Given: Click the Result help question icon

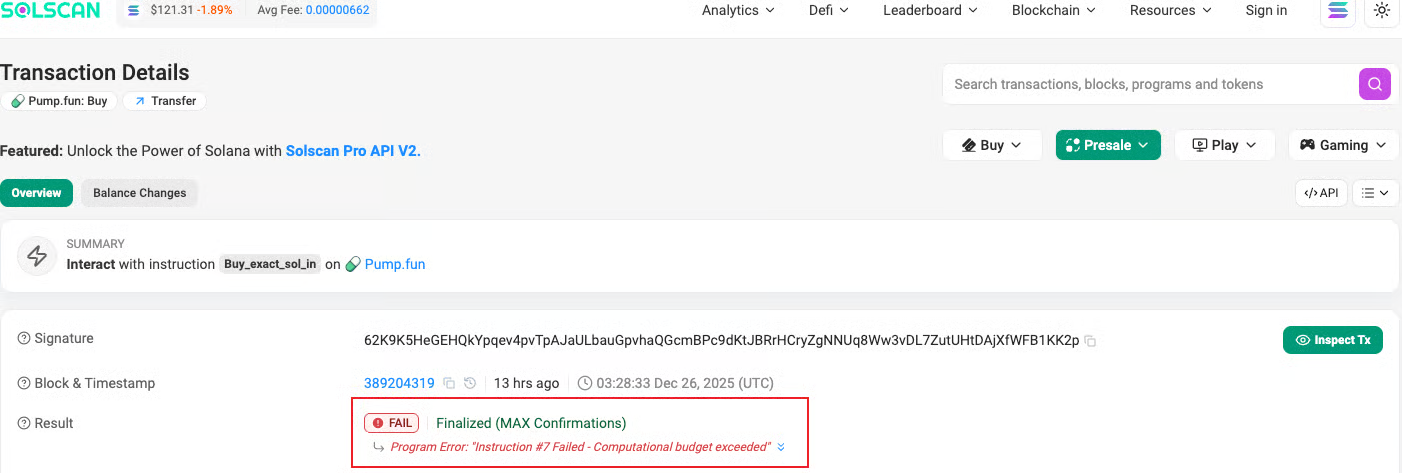Looking at the screenshot, I should point(24,424).
